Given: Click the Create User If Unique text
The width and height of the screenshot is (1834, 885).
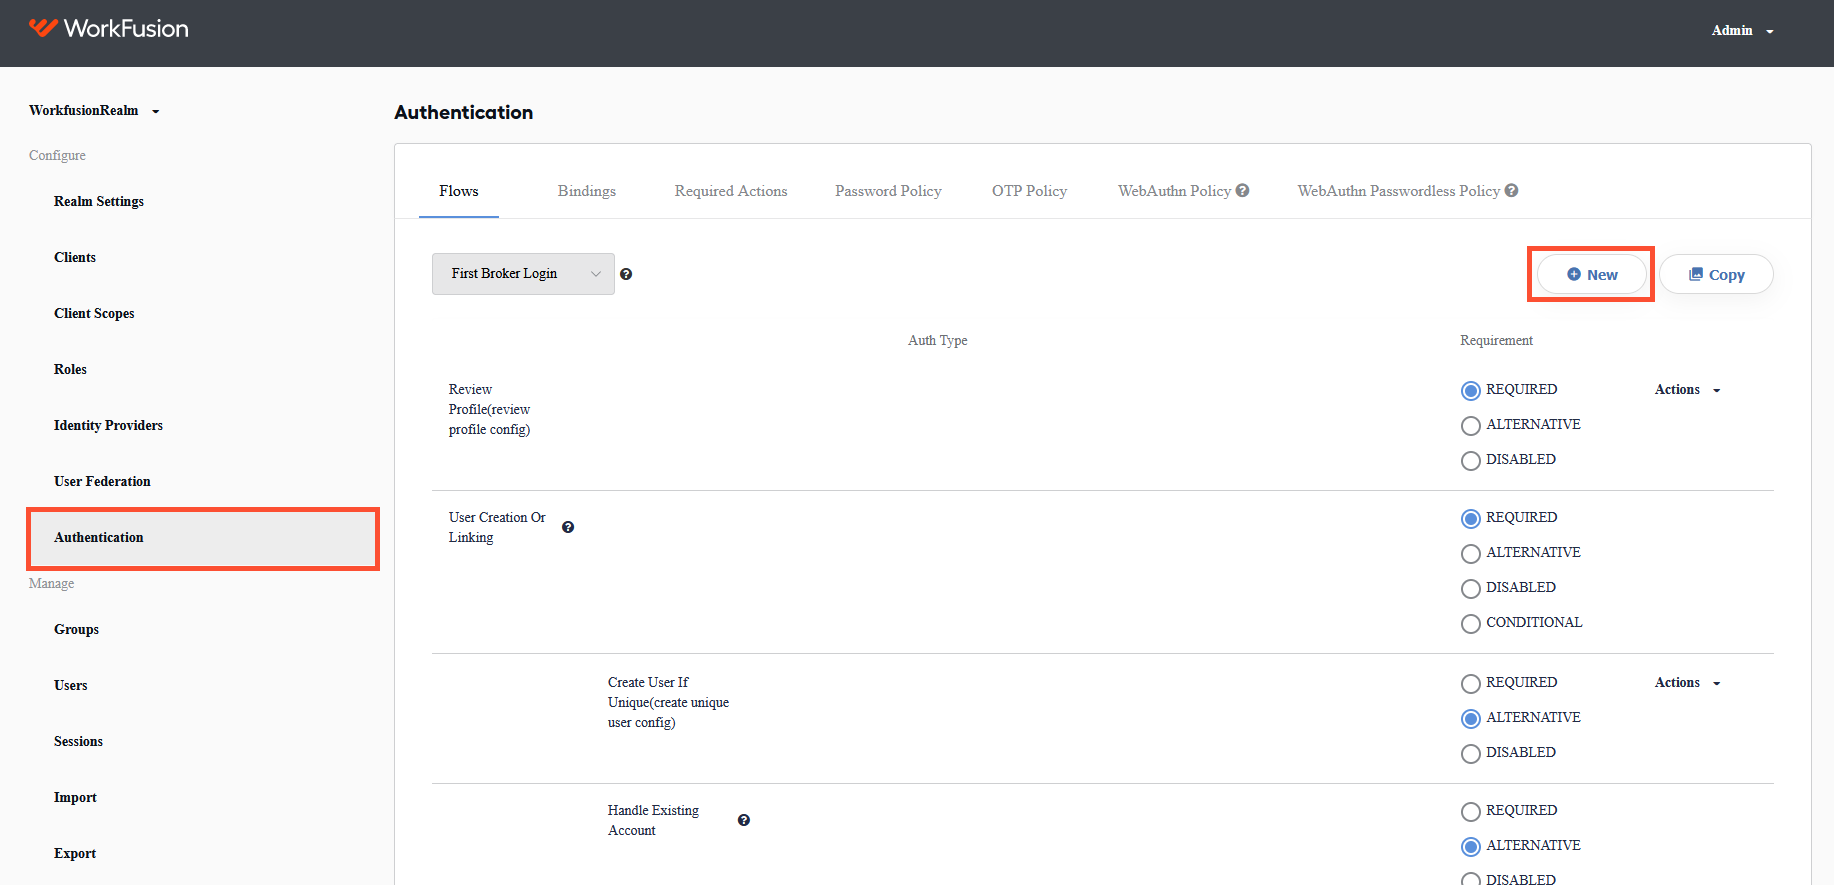Looking at the screenshot, I should pos(668,702).
